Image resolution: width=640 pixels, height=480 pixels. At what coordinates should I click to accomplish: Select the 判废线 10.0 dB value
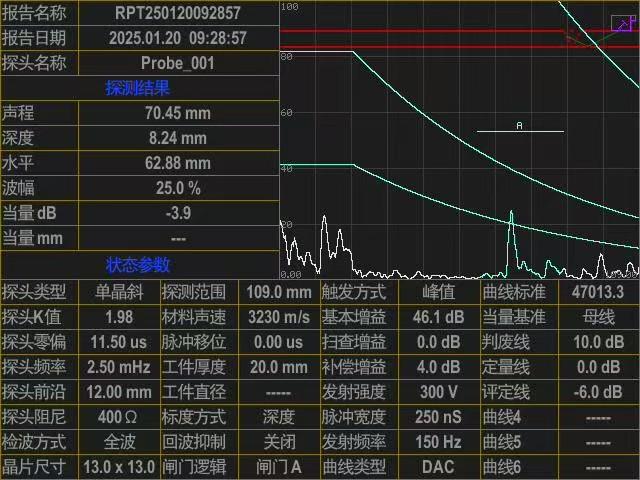tap(598, 342)
